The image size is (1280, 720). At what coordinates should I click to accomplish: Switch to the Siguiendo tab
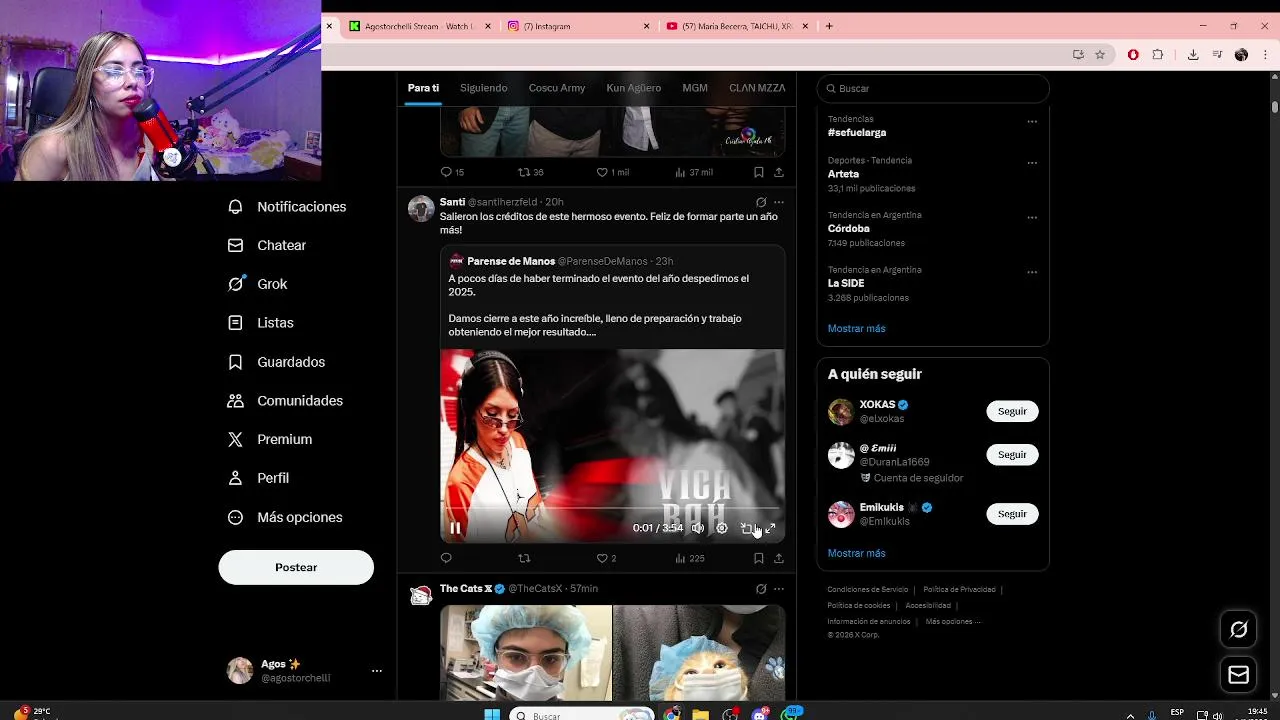[483, 88]
